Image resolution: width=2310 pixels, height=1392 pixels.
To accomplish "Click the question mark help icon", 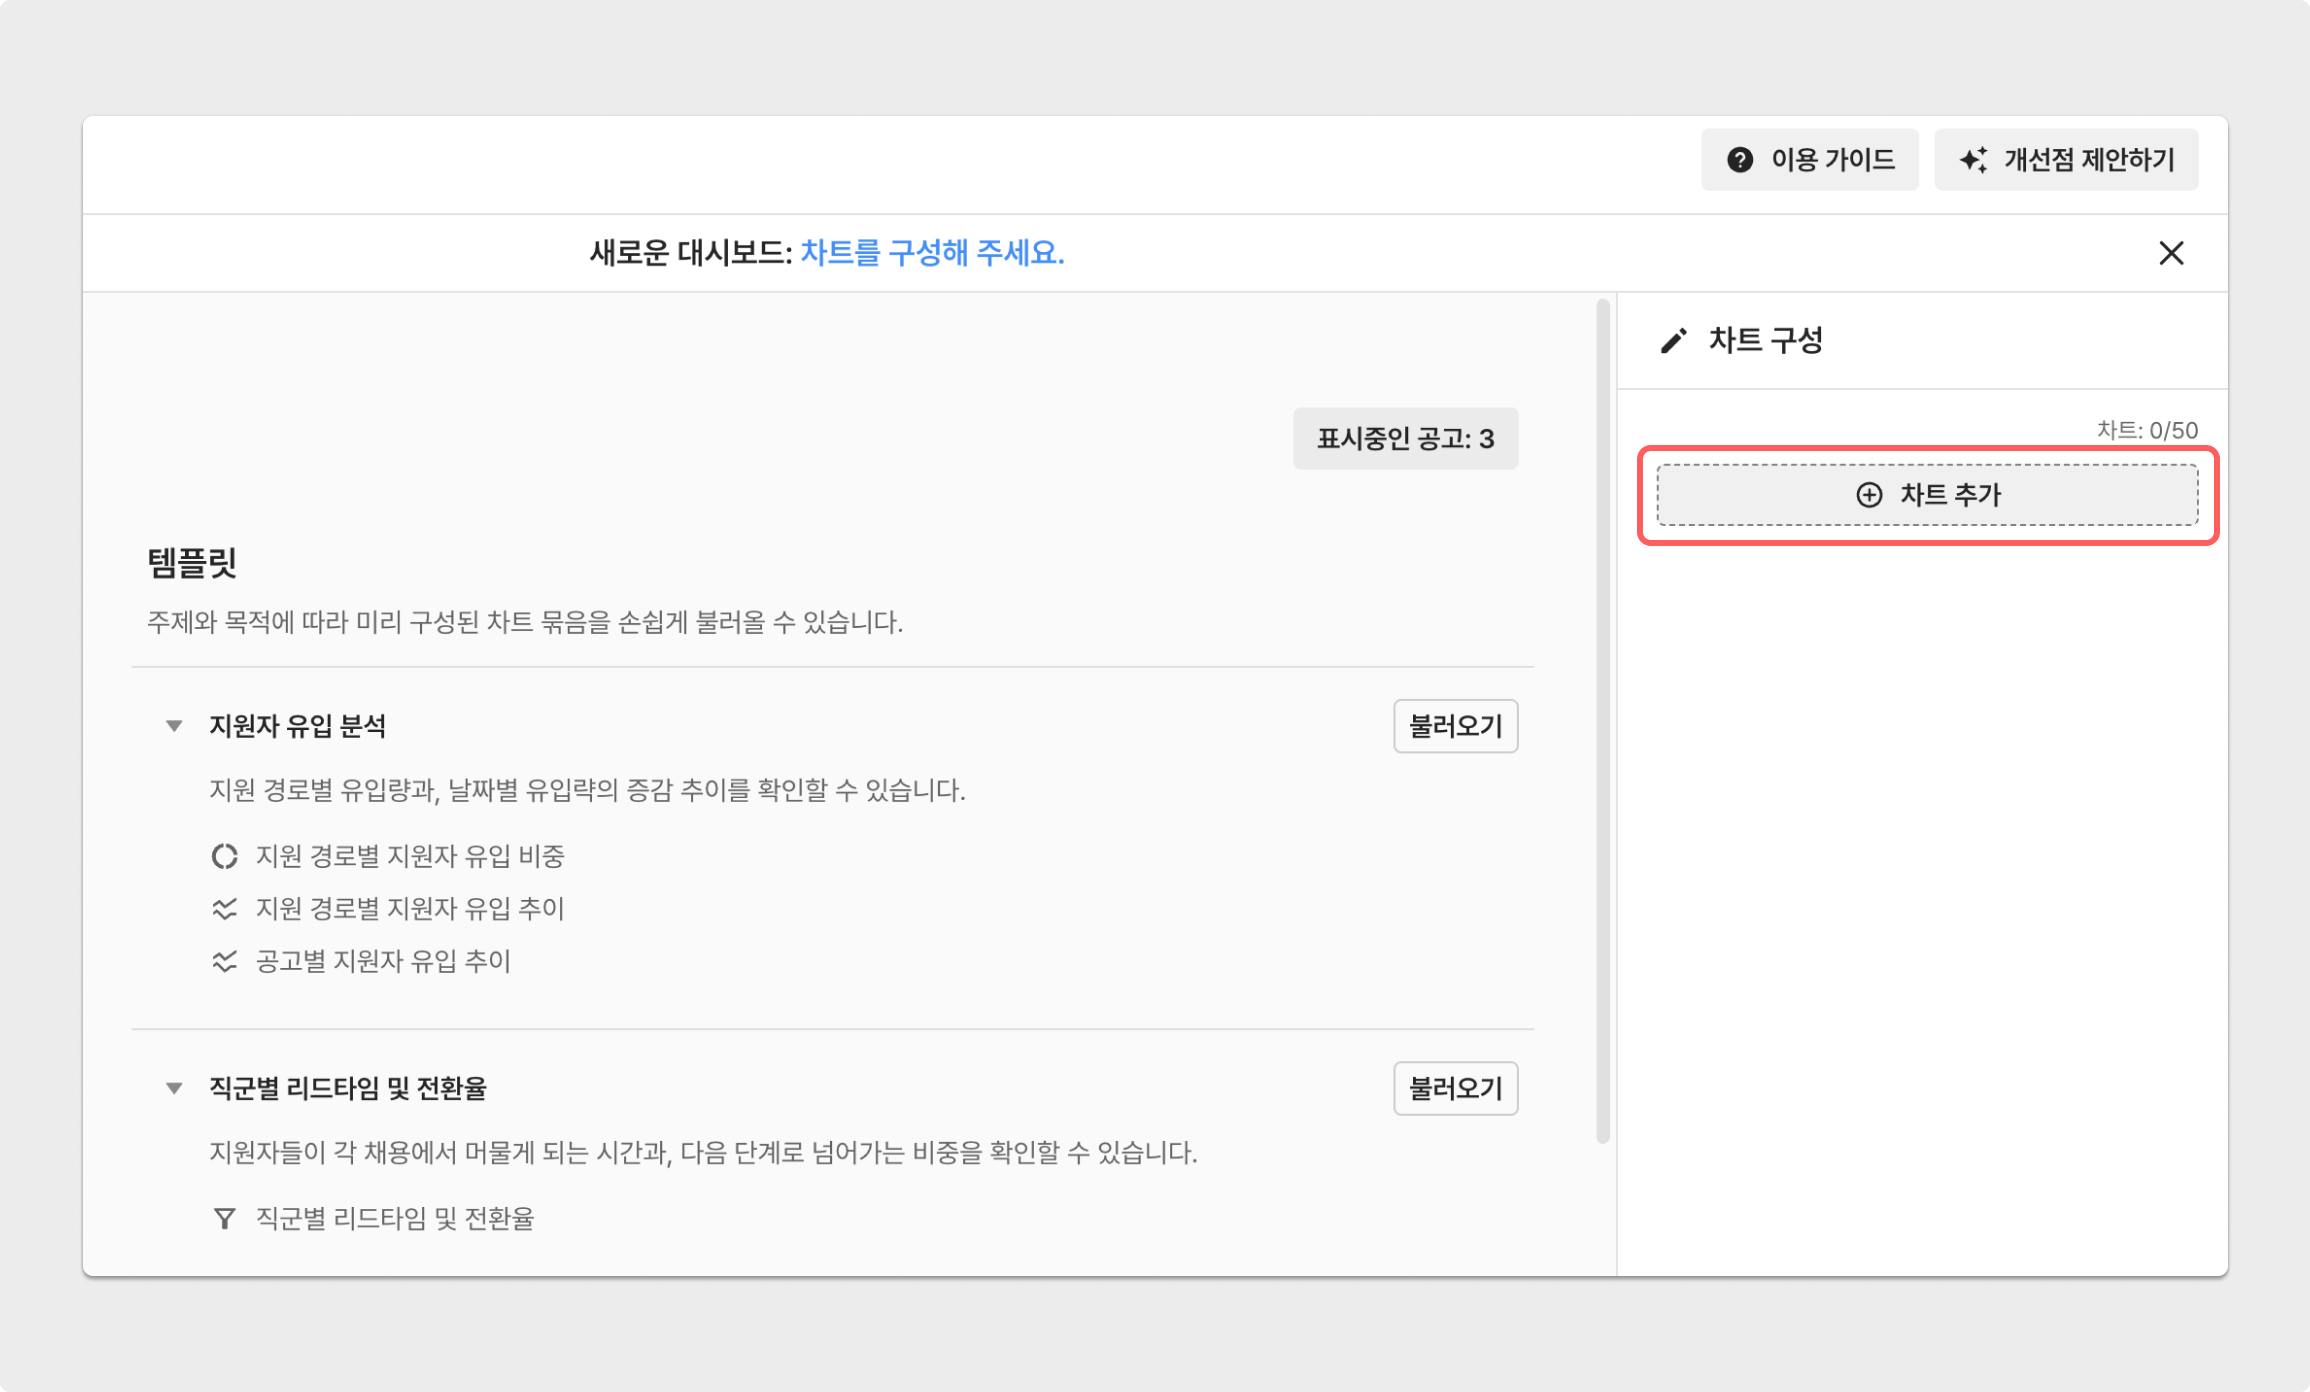I will pyautogui.click(x=1740, y=160).
